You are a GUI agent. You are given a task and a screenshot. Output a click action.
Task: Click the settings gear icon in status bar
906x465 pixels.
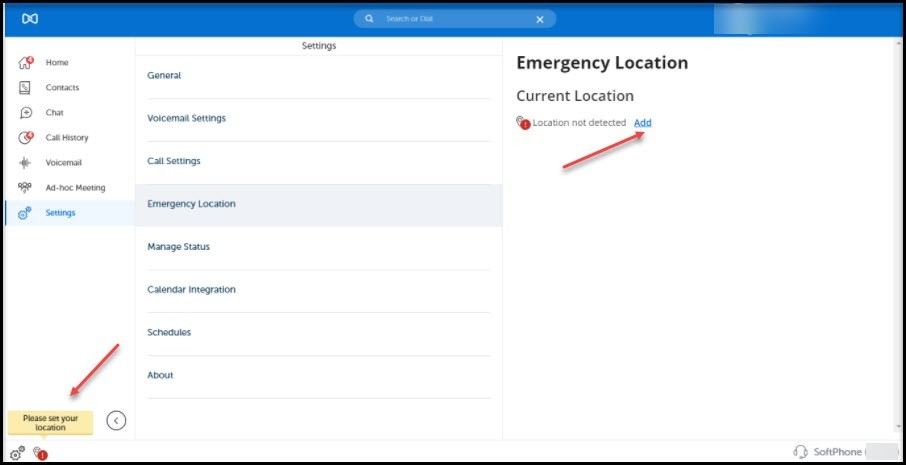point(17,453)
